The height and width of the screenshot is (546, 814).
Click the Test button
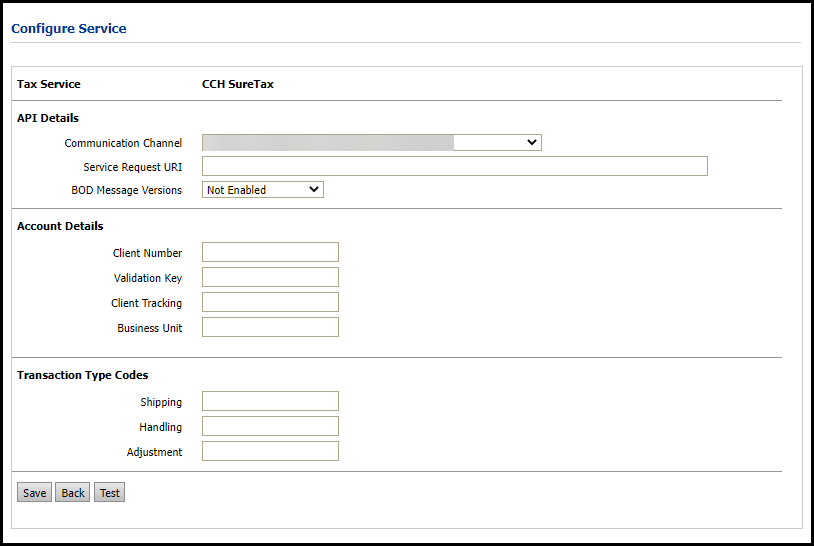[x=109, y=493]
